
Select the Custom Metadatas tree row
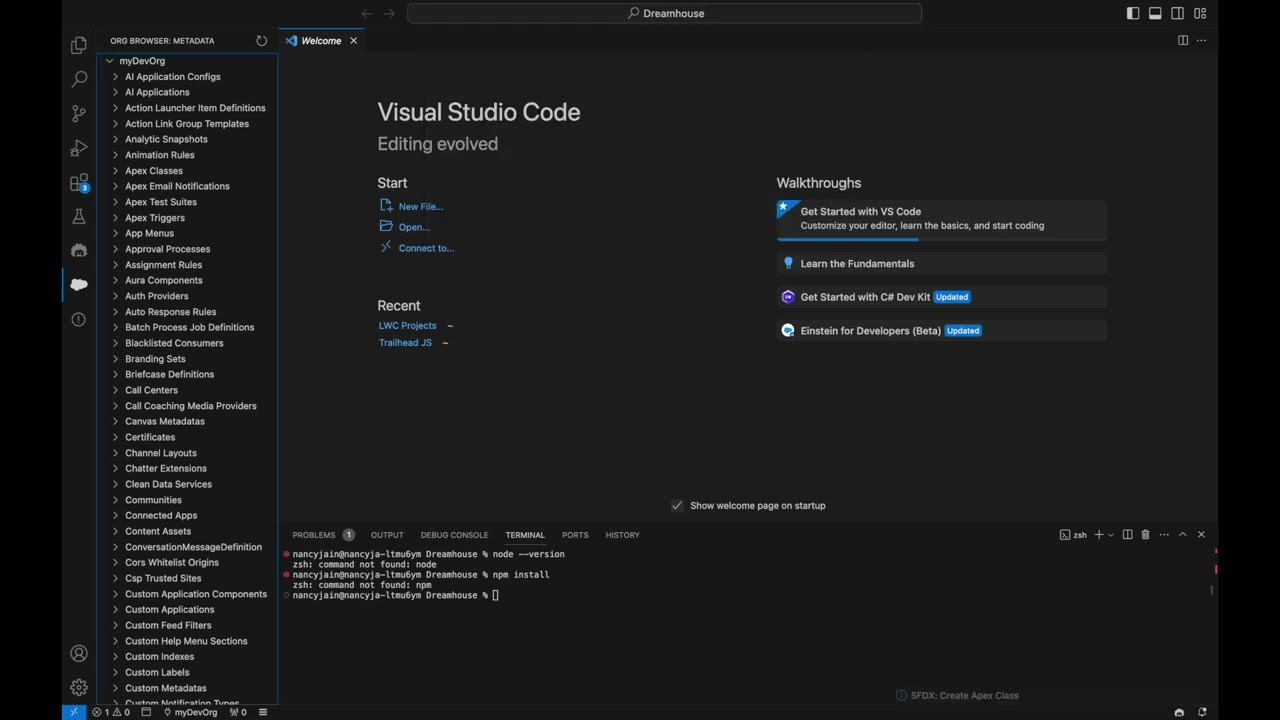[x=187, y=688]
